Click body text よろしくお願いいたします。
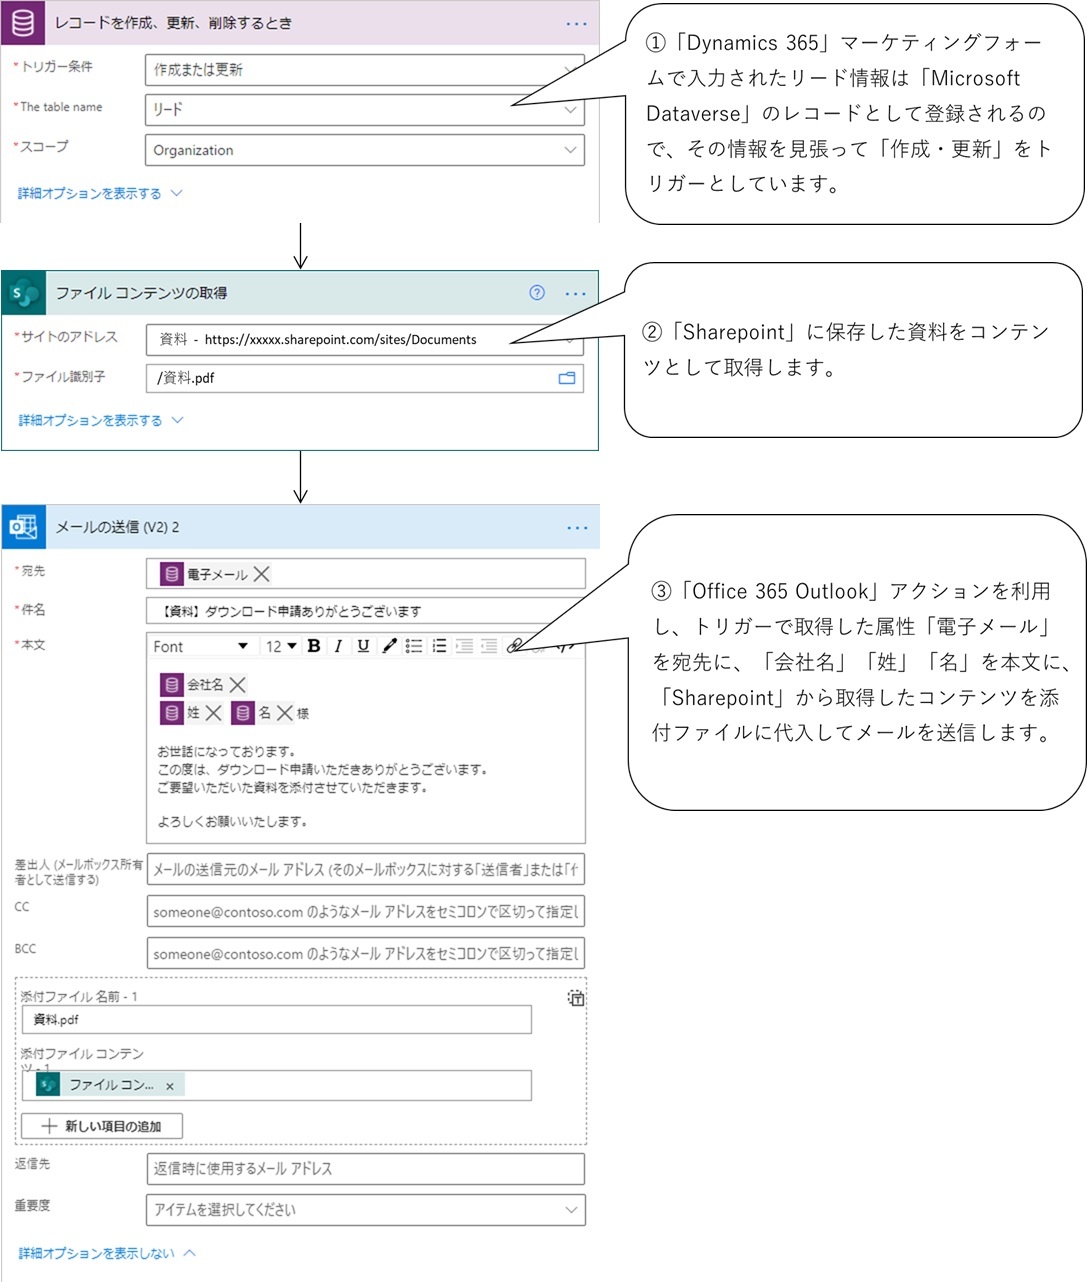Screen dimensions: 1087x1282 click(233, 822)
